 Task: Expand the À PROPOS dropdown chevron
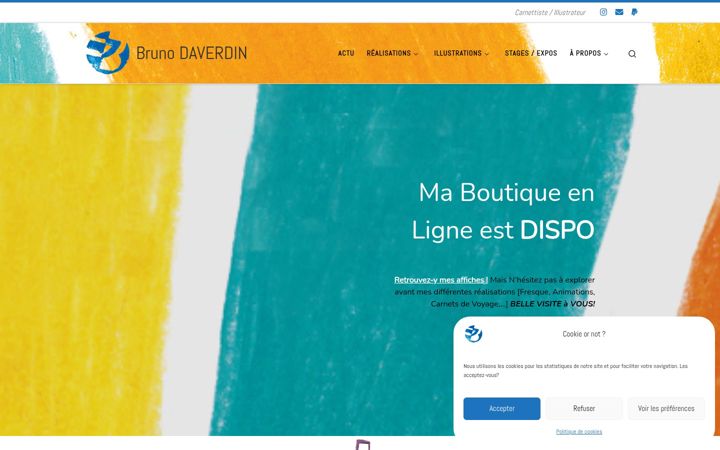[606, 54]
